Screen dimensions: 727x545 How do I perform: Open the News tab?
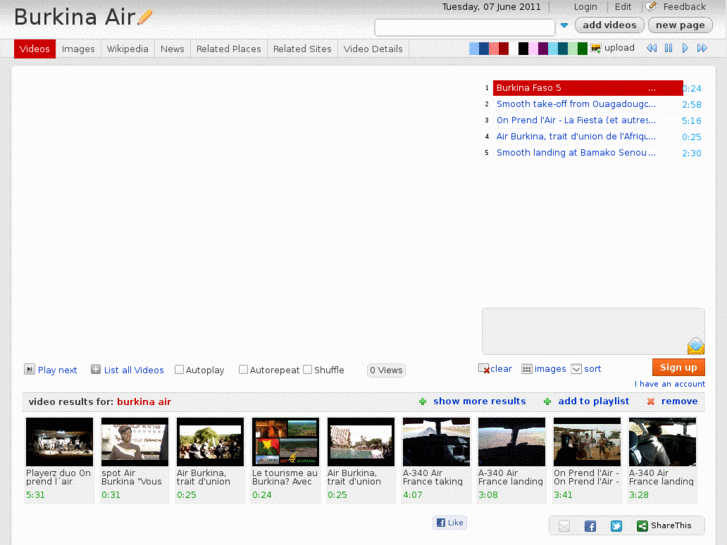(x=172, y=49)
